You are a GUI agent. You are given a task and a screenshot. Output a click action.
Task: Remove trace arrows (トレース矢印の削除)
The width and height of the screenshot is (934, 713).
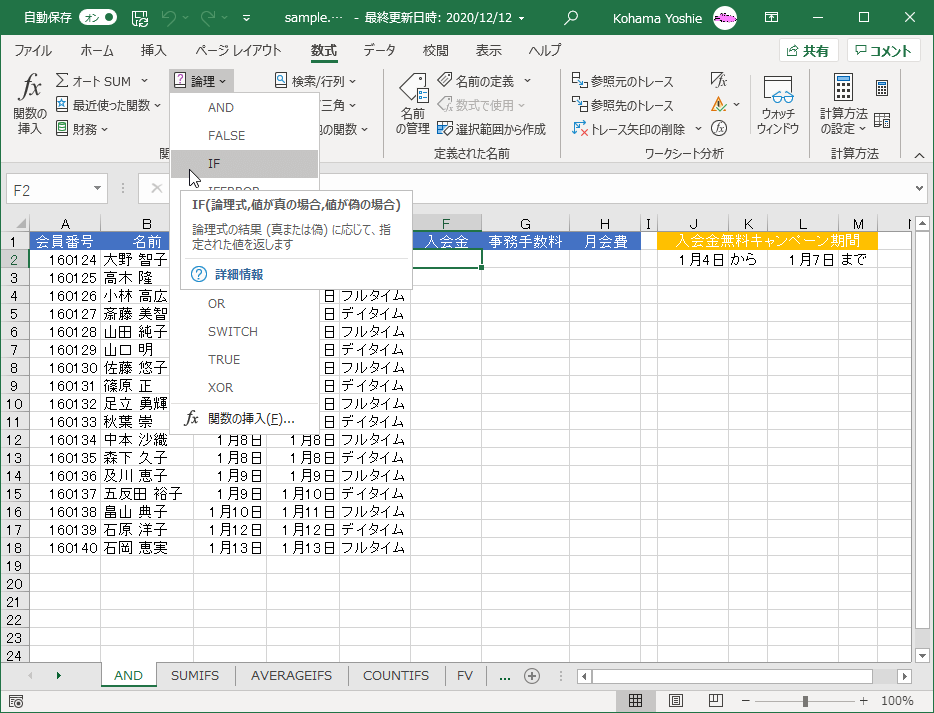(x=629, y=129)
